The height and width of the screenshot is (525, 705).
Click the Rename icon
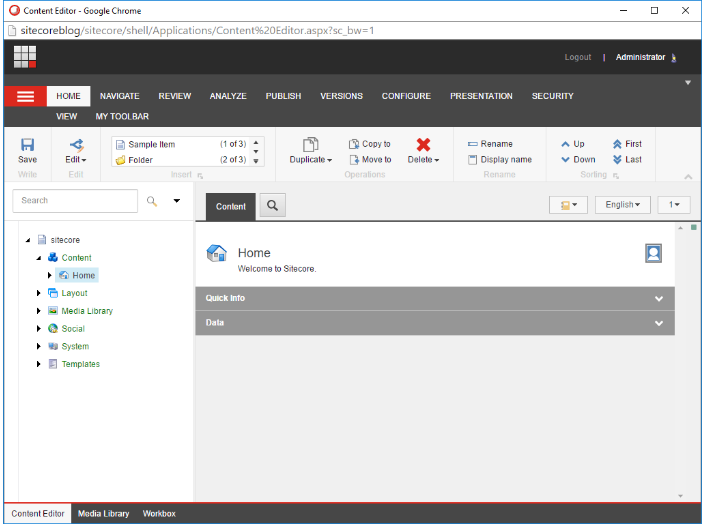[473, 144]
